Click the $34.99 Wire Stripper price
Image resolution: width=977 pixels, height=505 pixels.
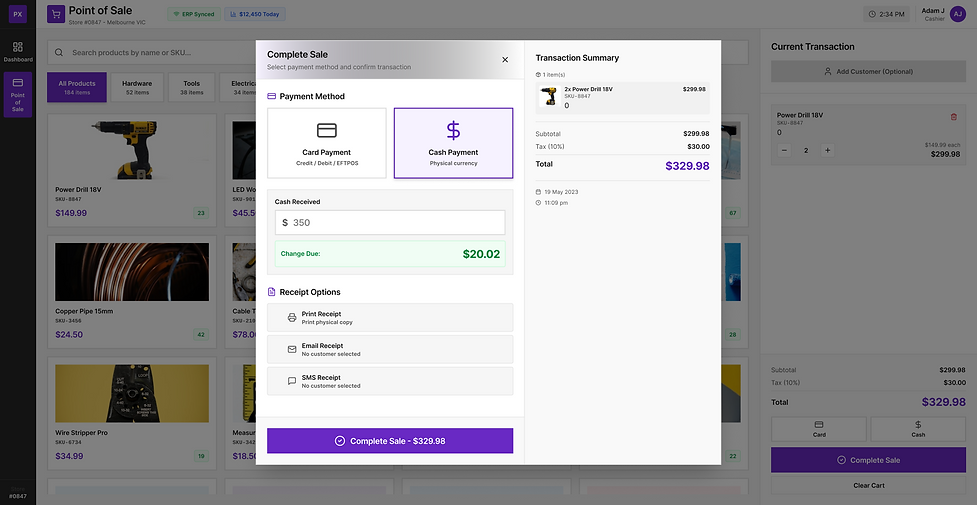click(x=69, y=456)
